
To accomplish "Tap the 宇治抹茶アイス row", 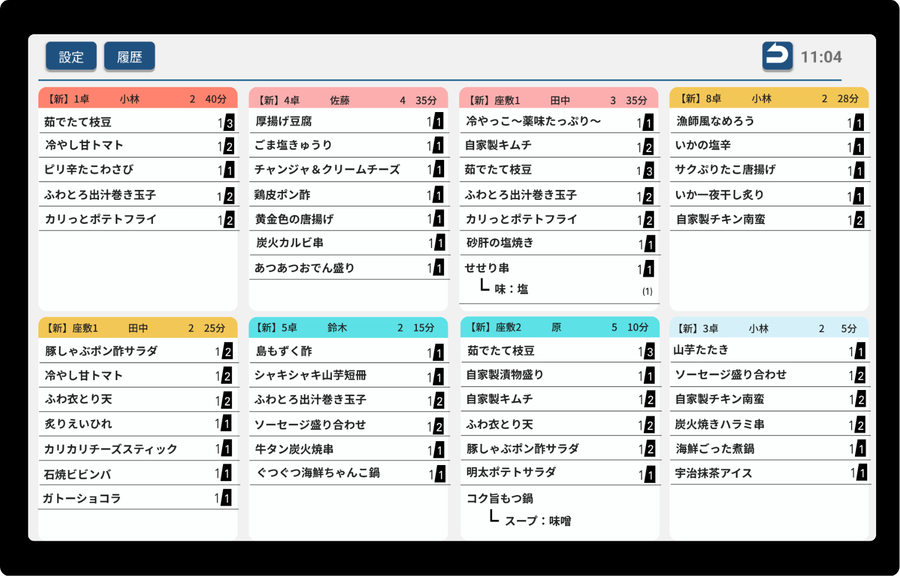I will click(770, 473).
